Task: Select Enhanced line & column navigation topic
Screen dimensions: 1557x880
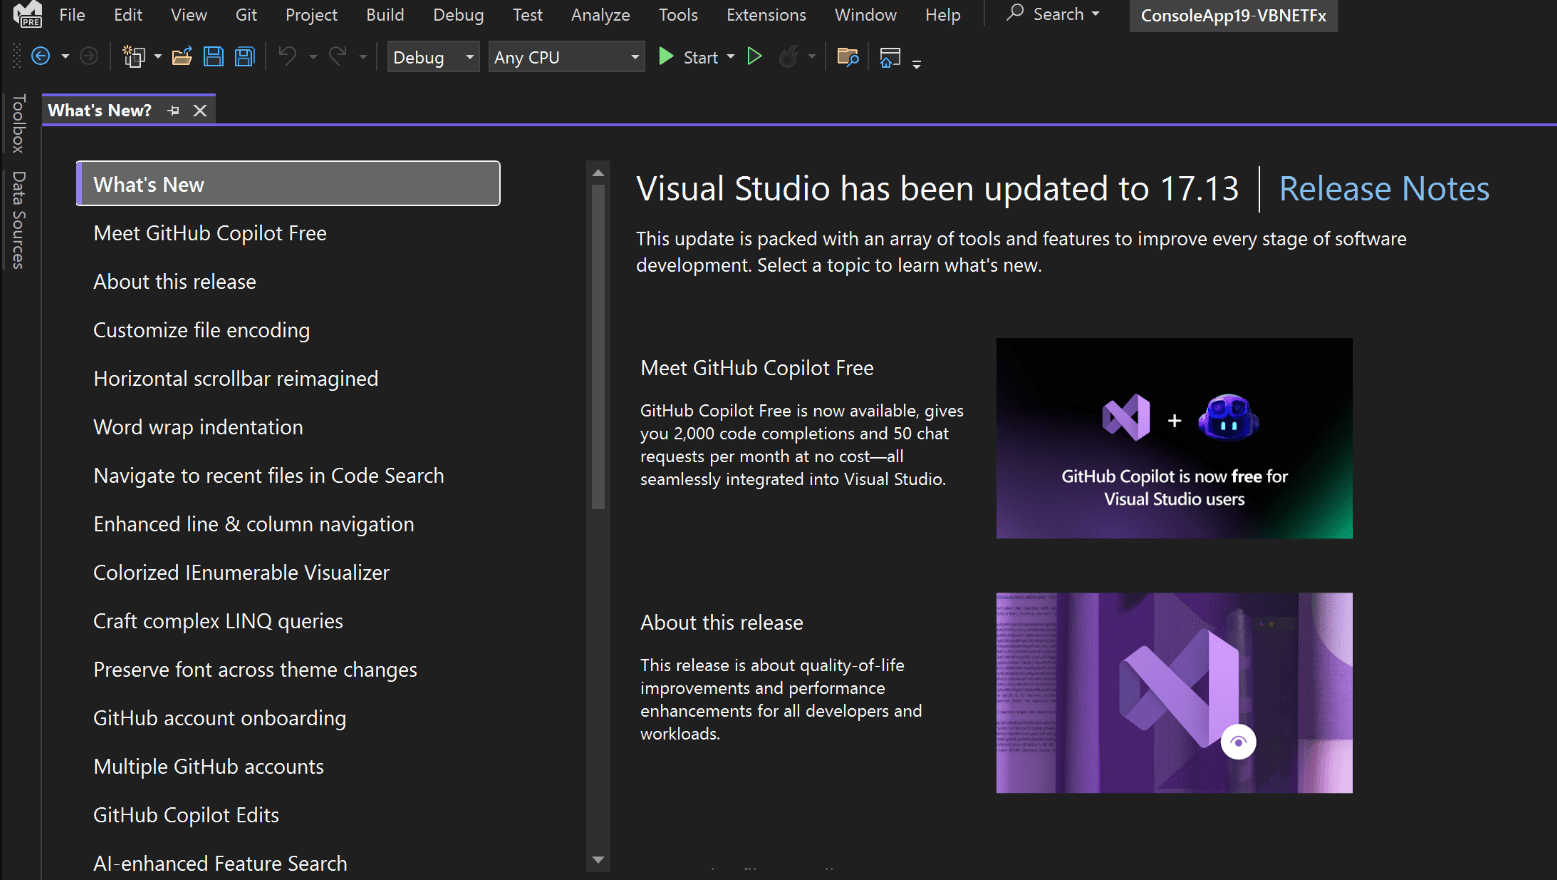Action: pyautogui.click(x=254, y=524)
